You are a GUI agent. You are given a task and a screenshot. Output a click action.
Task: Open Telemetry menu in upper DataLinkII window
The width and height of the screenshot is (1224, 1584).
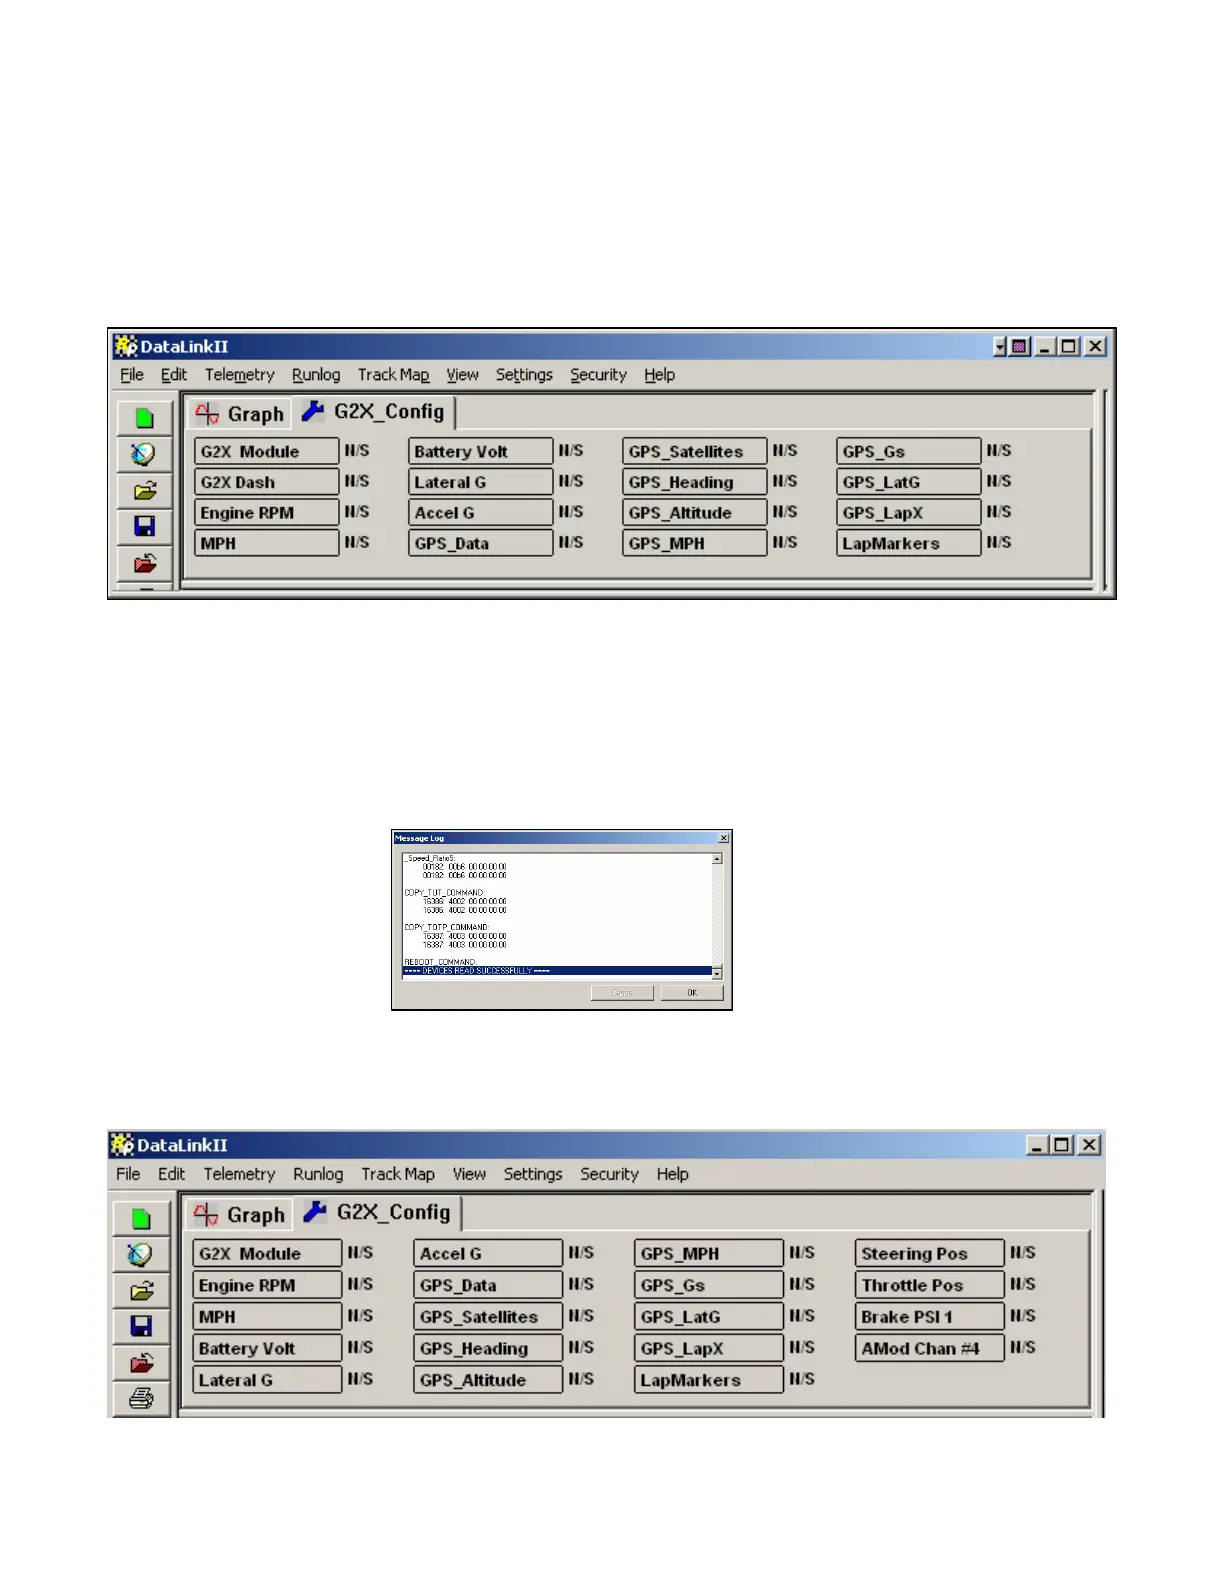tap(239, 375)
